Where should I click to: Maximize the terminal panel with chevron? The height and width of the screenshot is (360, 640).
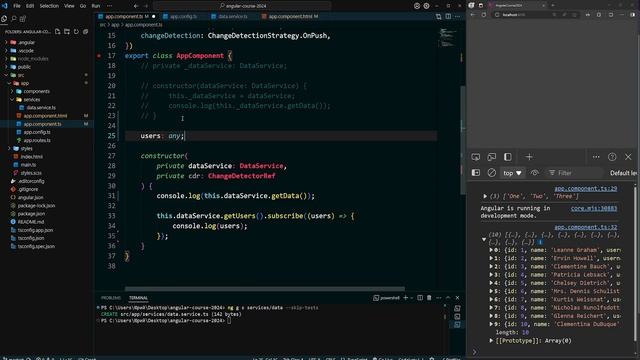point(448,298)
